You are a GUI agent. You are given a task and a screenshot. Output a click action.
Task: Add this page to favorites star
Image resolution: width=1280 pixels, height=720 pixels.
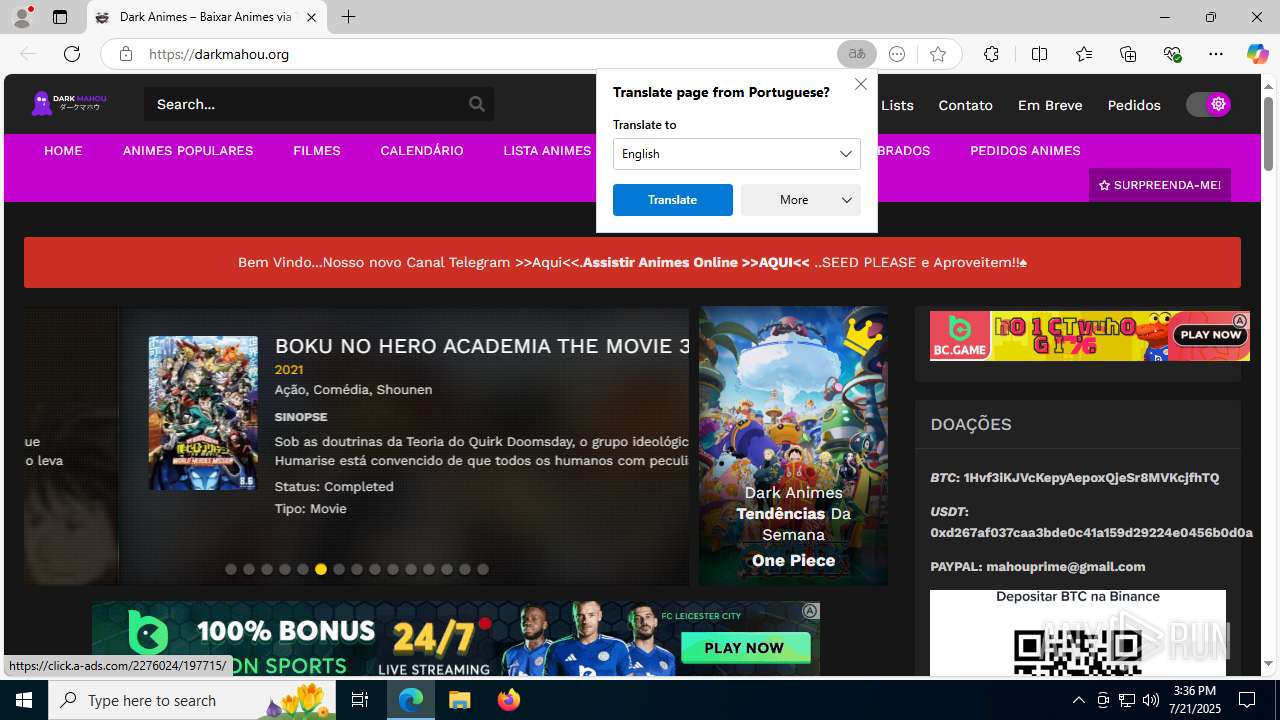(937, 54)
